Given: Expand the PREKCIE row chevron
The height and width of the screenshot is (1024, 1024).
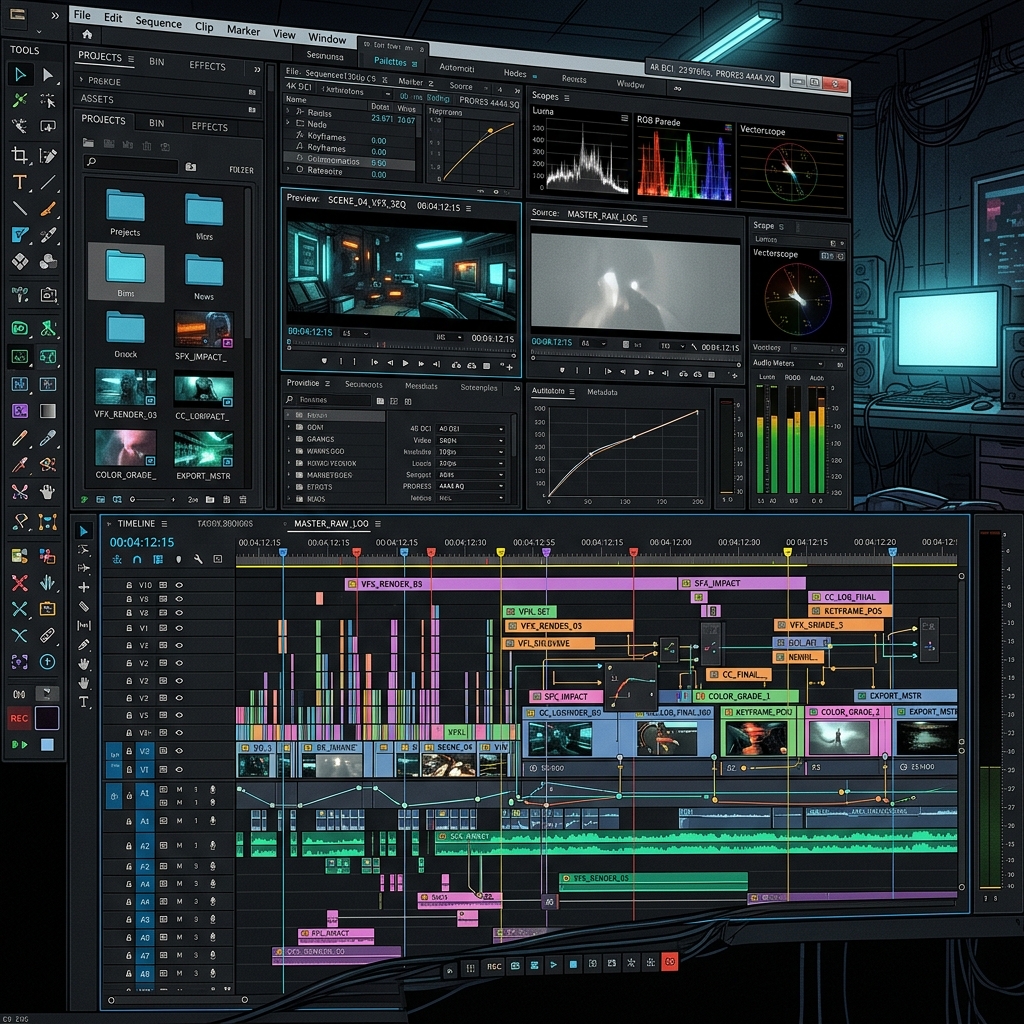Looking at the screenshot, I should (82, 80).
